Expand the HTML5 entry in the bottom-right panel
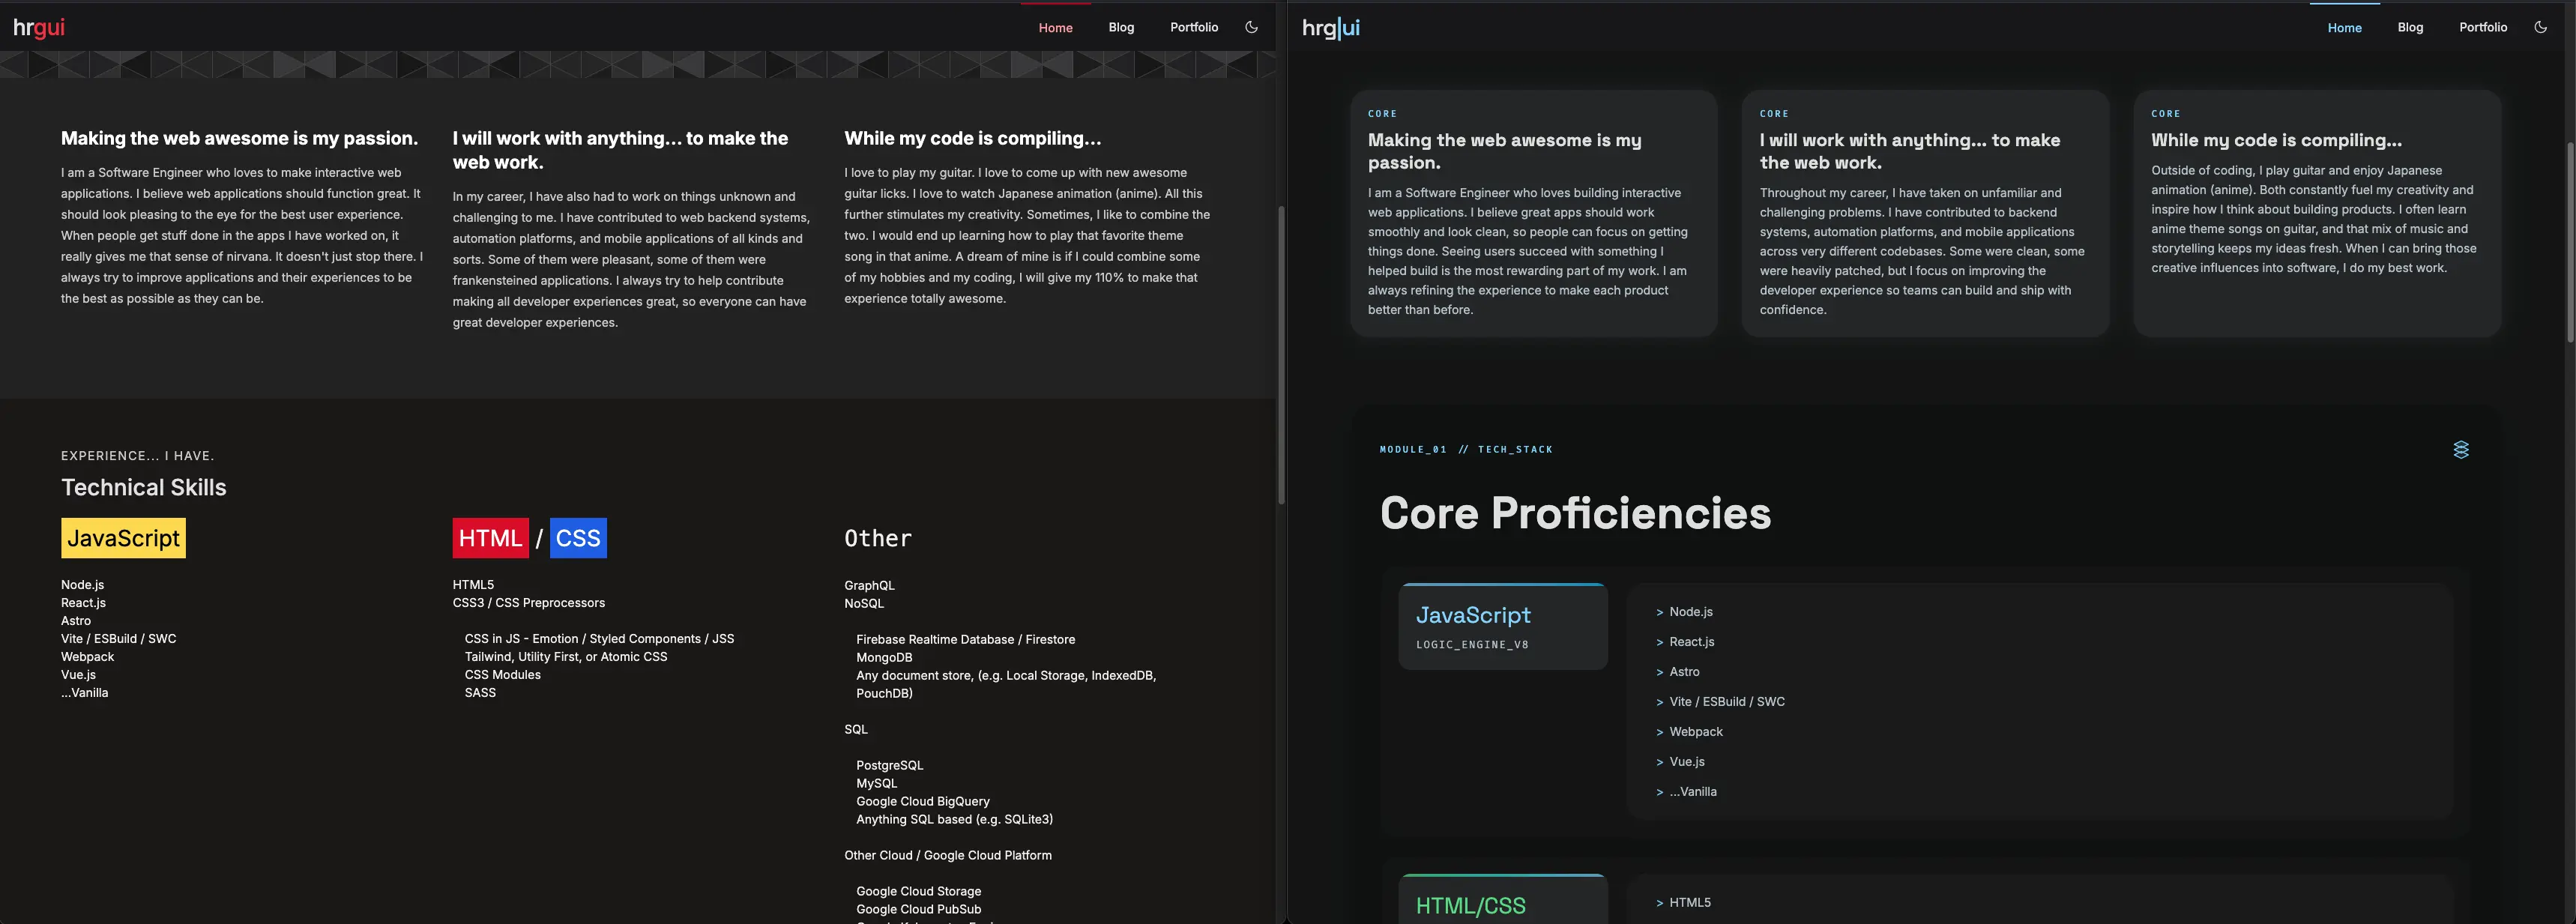This screenshot has height=924, width=2576. (1690, 902)
